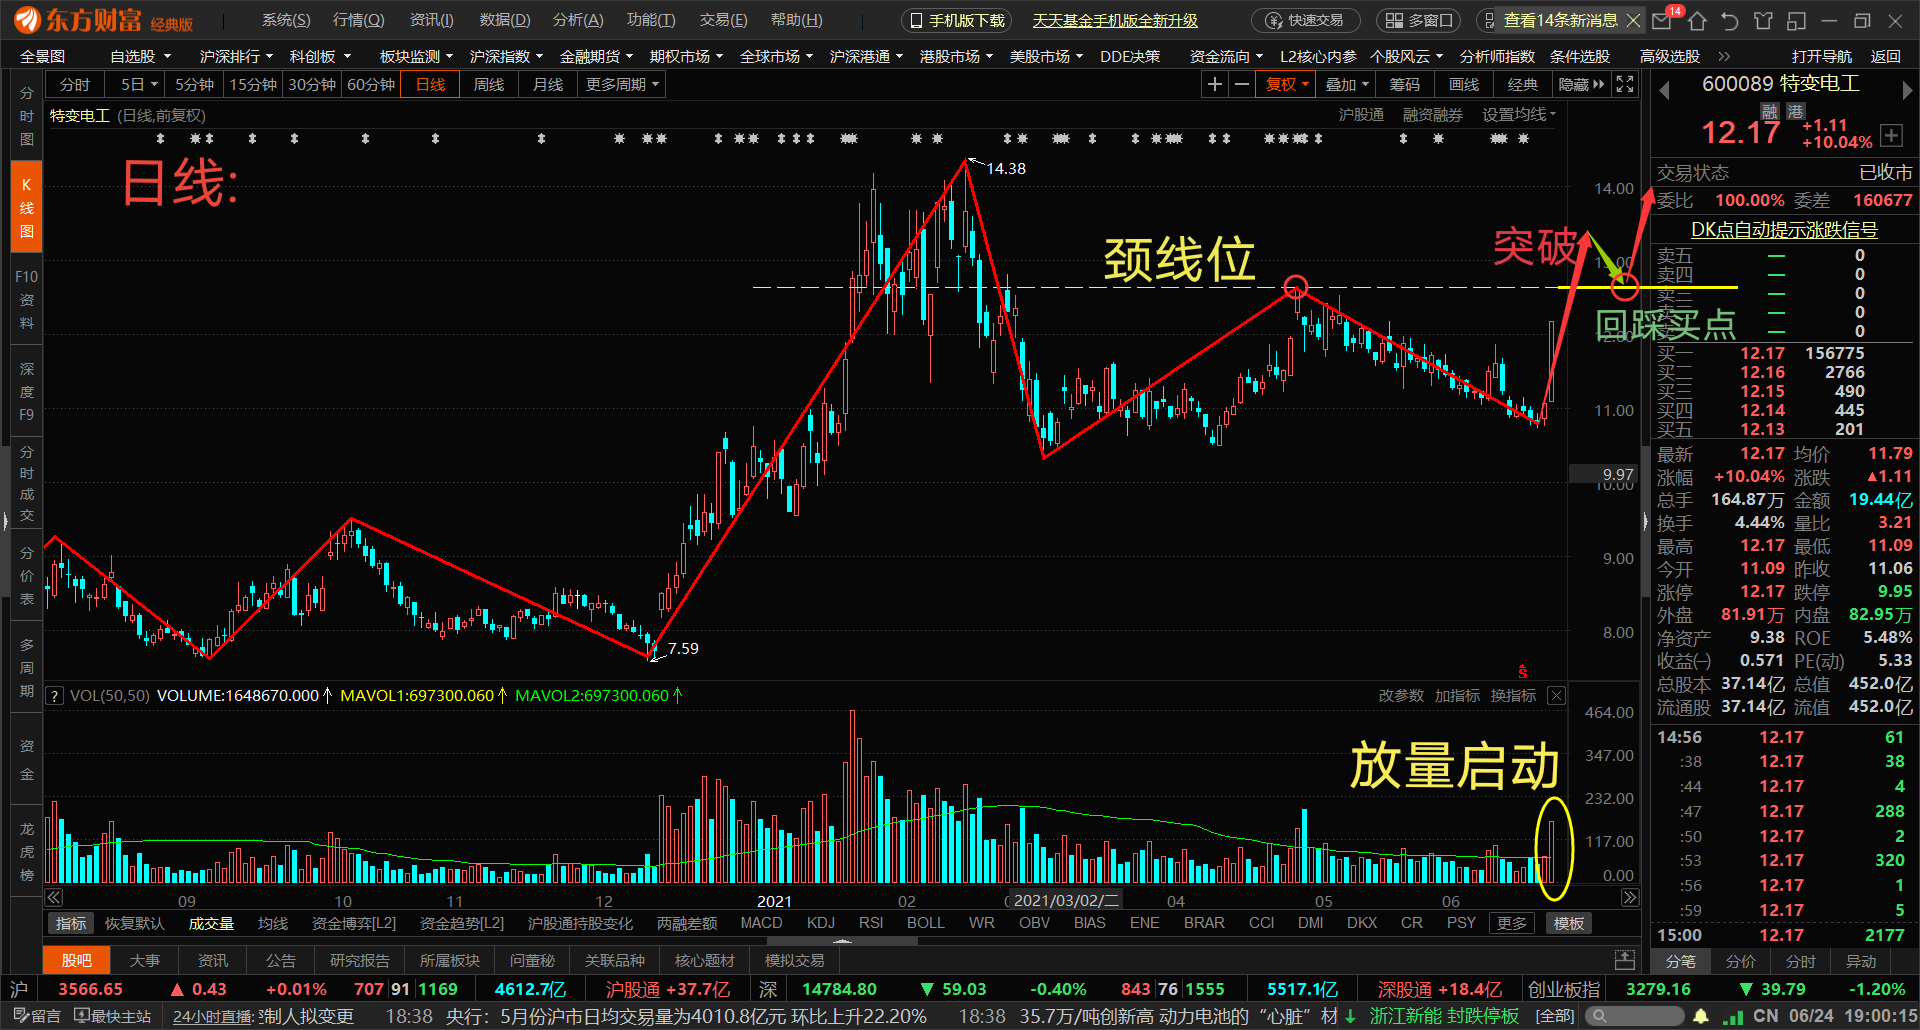Viewport: 1920px width, 1030px height.
Task: Select the KDJ indicator
Action: (x=821, y=923)
